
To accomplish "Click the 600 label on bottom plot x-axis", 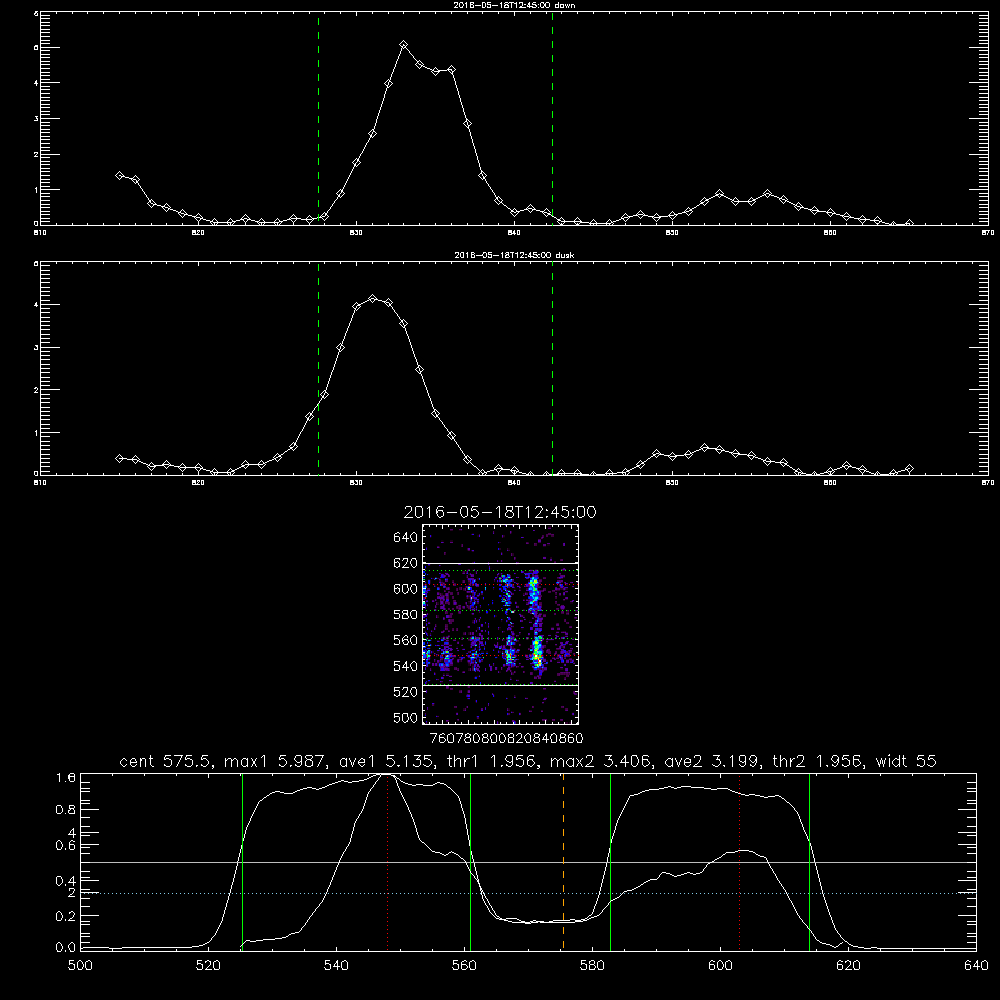I will 721,966.
